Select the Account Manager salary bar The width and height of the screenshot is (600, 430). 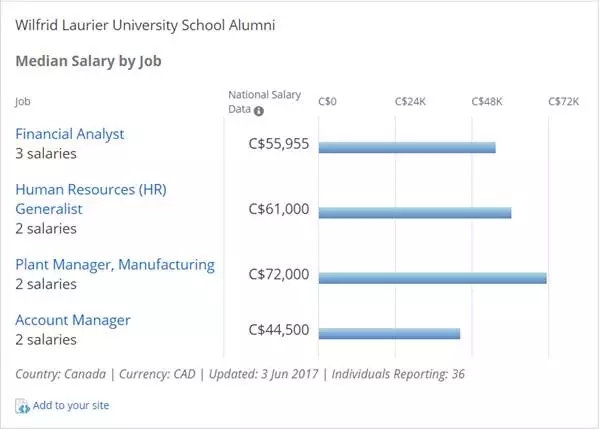(389, 332)
